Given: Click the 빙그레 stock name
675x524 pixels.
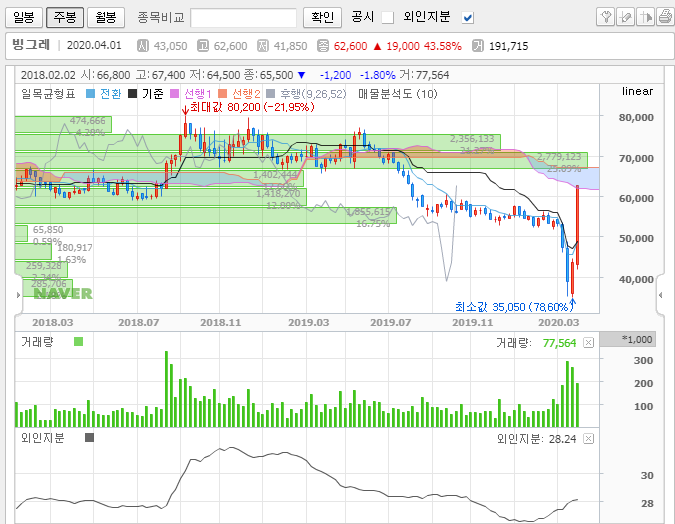Looking at the screenshot, I should (31, 45).
